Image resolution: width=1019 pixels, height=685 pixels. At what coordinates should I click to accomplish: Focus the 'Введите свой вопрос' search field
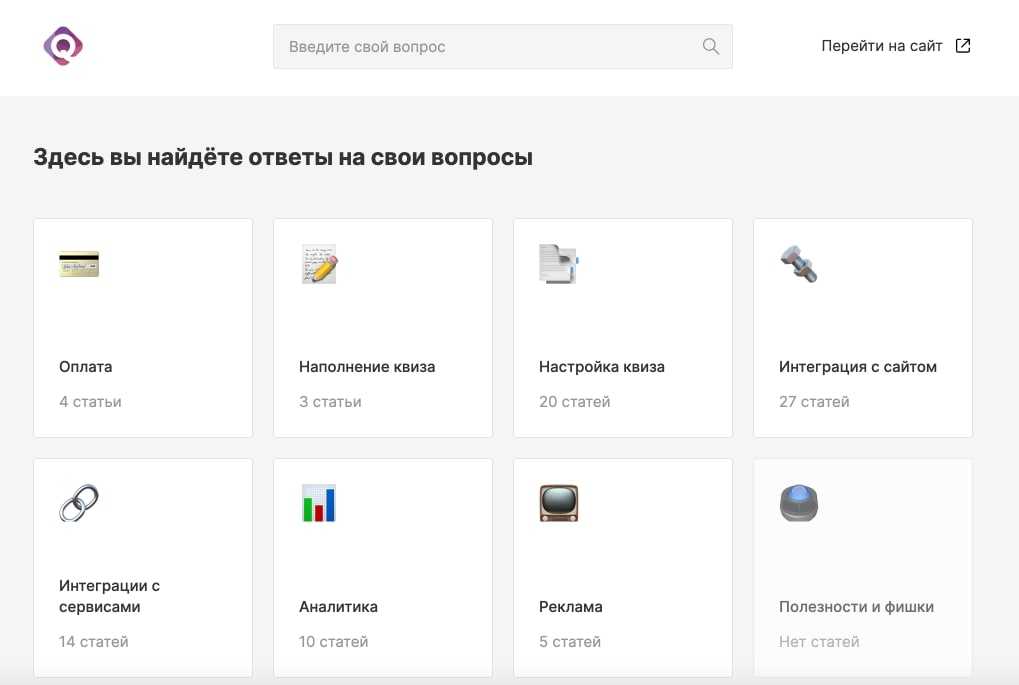point(490,46)
